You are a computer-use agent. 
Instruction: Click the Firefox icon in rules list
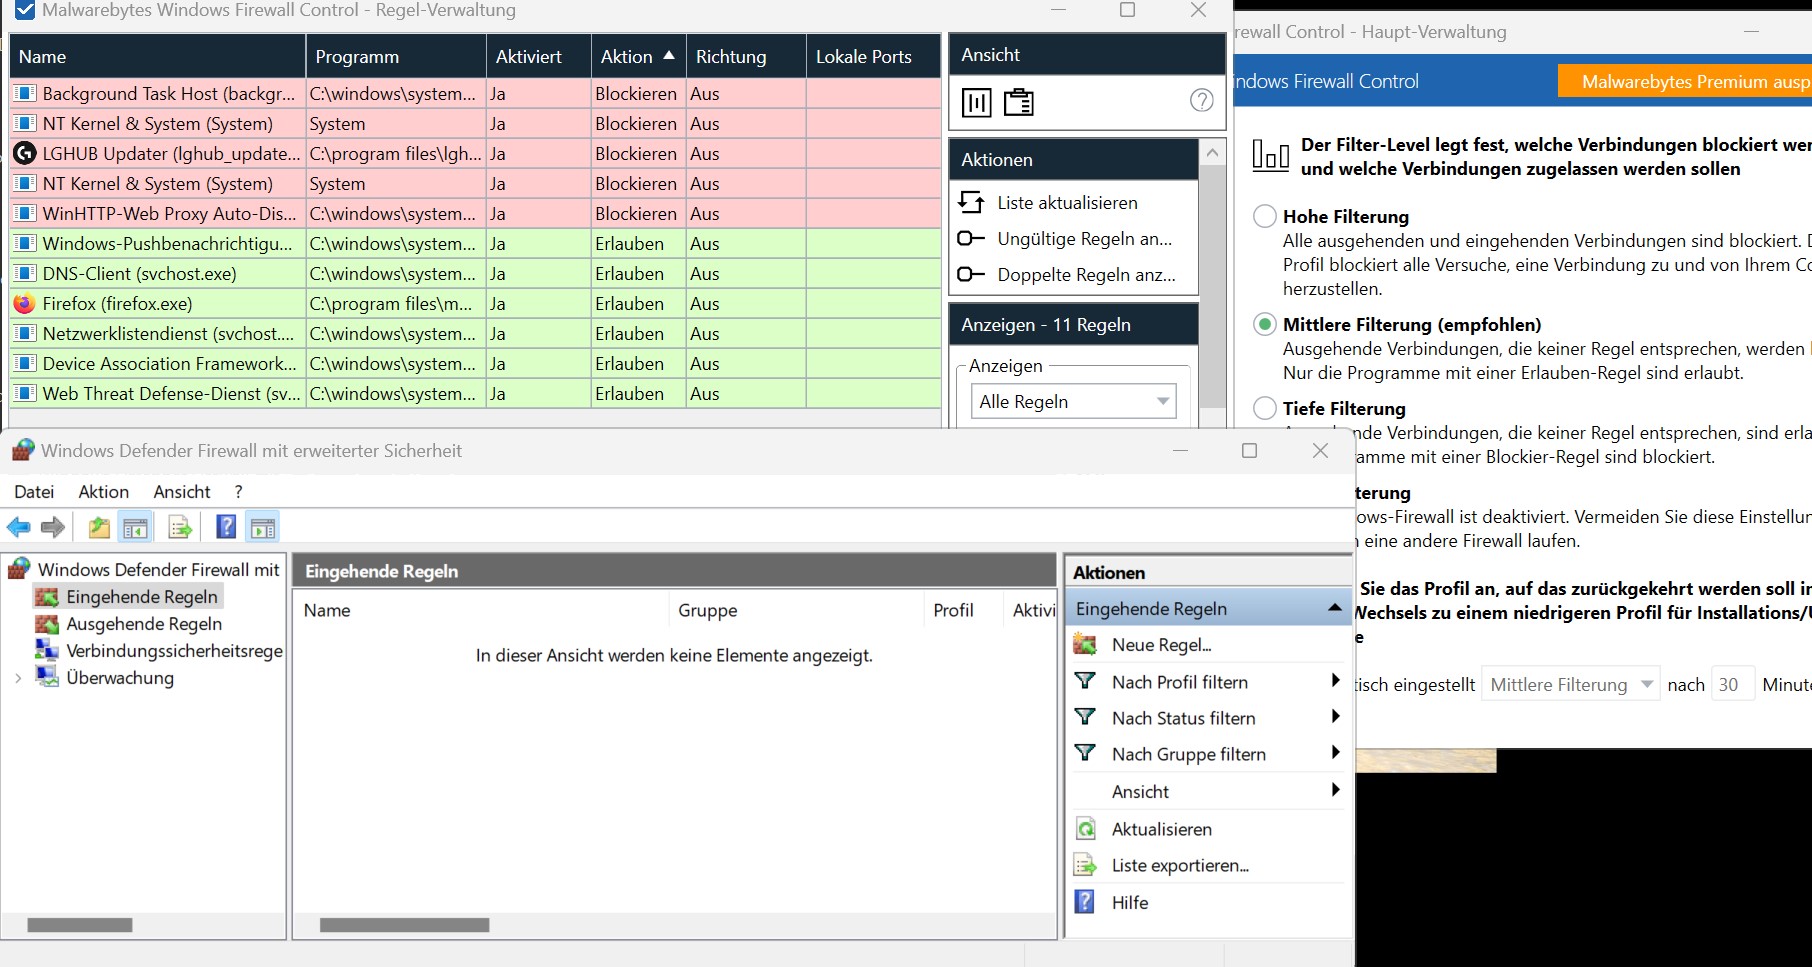(24, 303)
